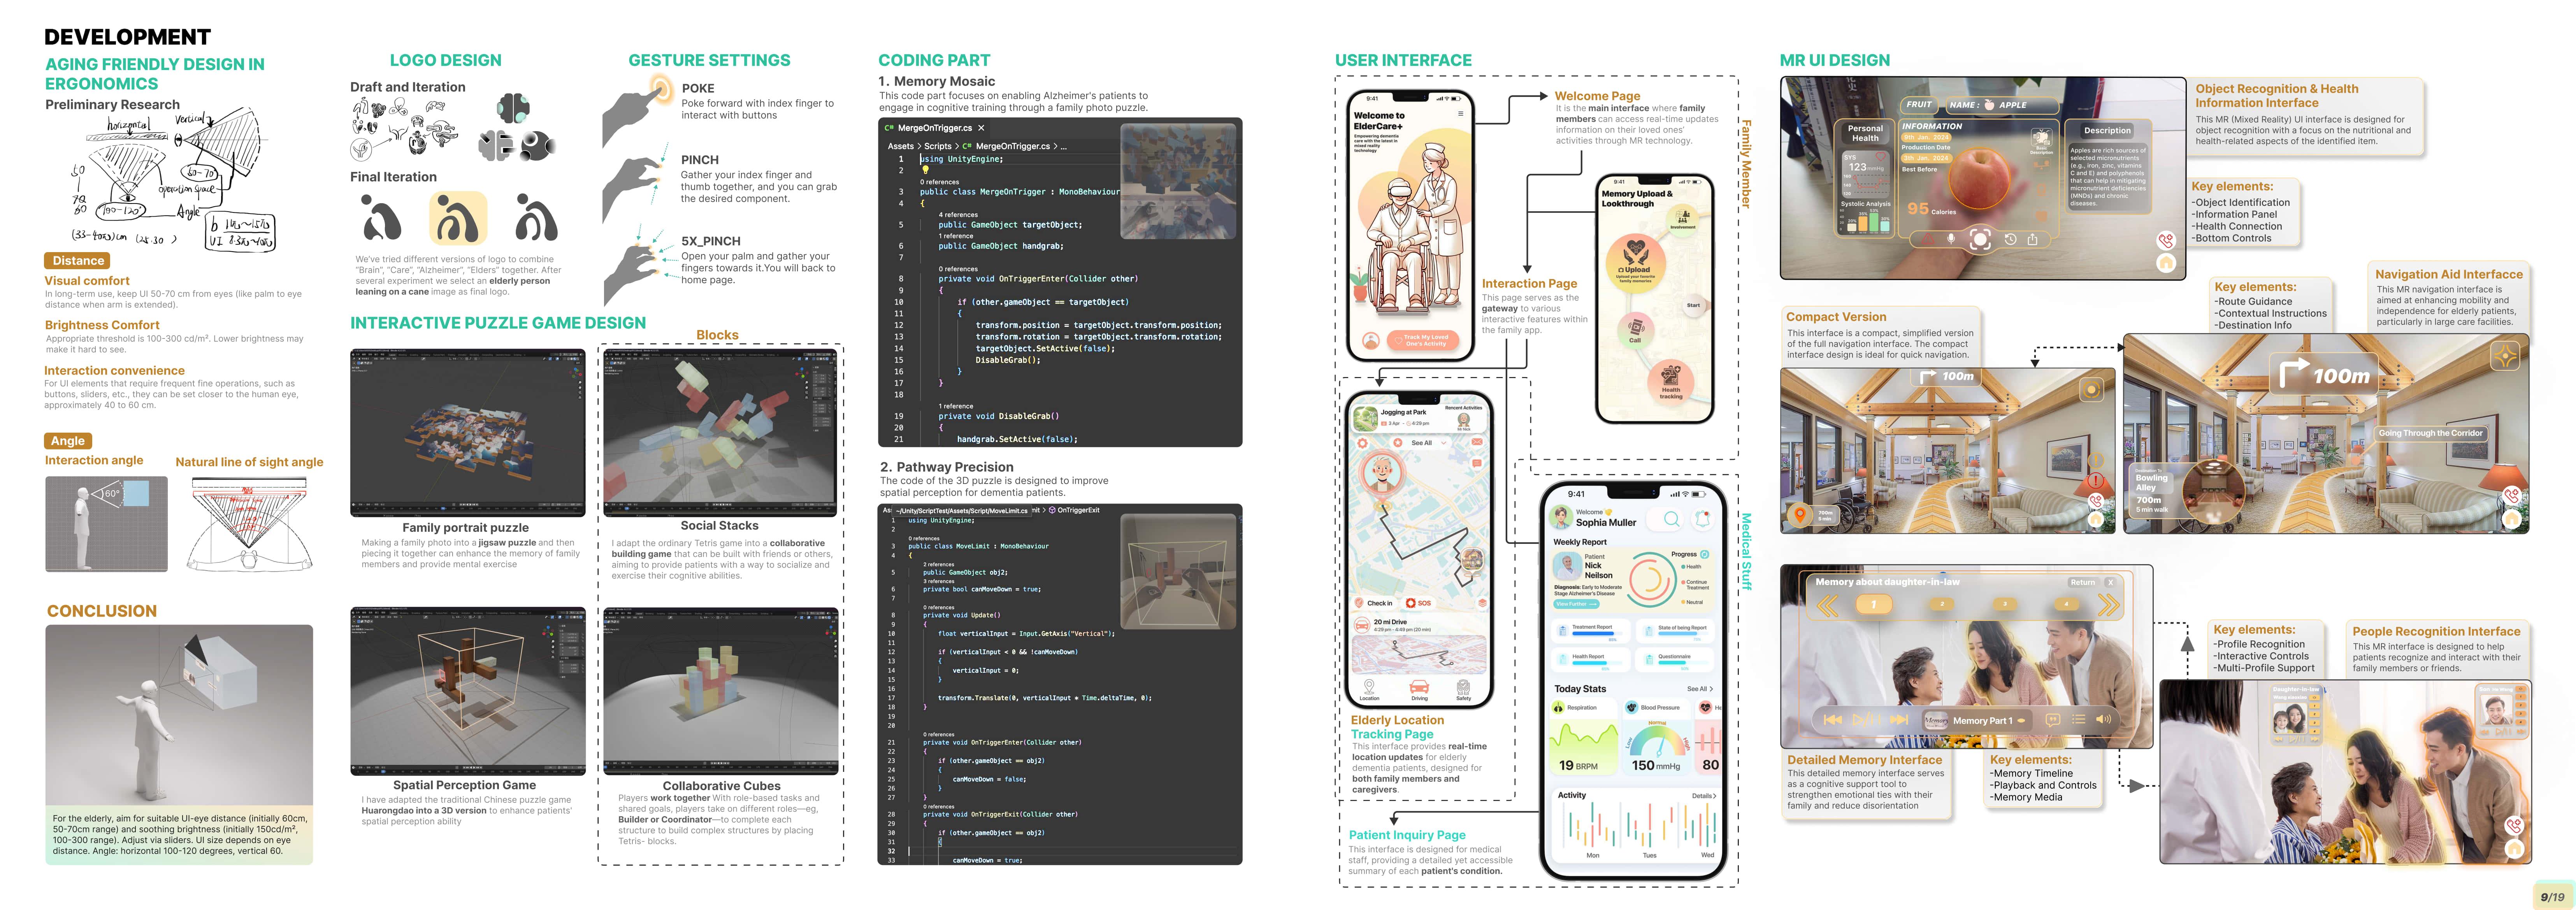Click the Return button in memory interface
Screen dimensions: 2576x910
point(2083,582)
